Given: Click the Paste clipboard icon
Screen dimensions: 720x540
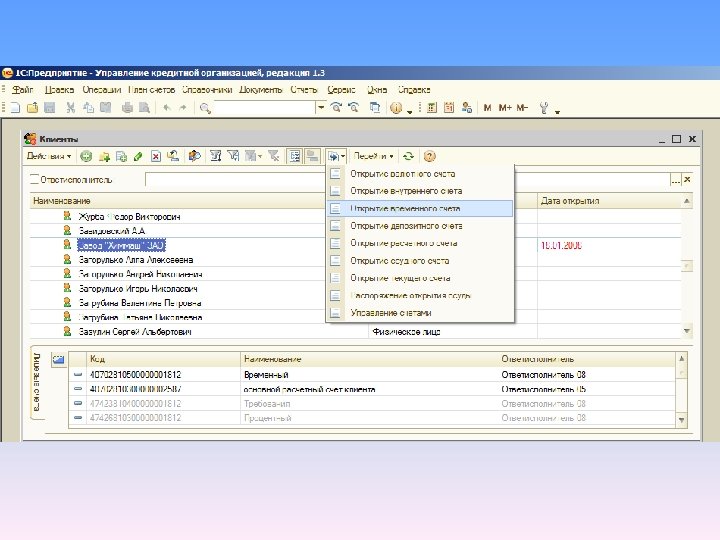Looking at the screenshot, I should point(106,107).
